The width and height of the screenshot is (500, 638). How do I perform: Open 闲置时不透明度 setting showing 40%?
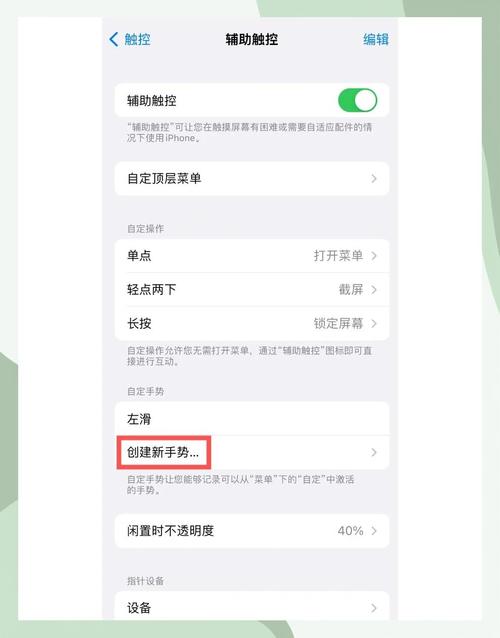pyautogui.click(x=252, y=531)
